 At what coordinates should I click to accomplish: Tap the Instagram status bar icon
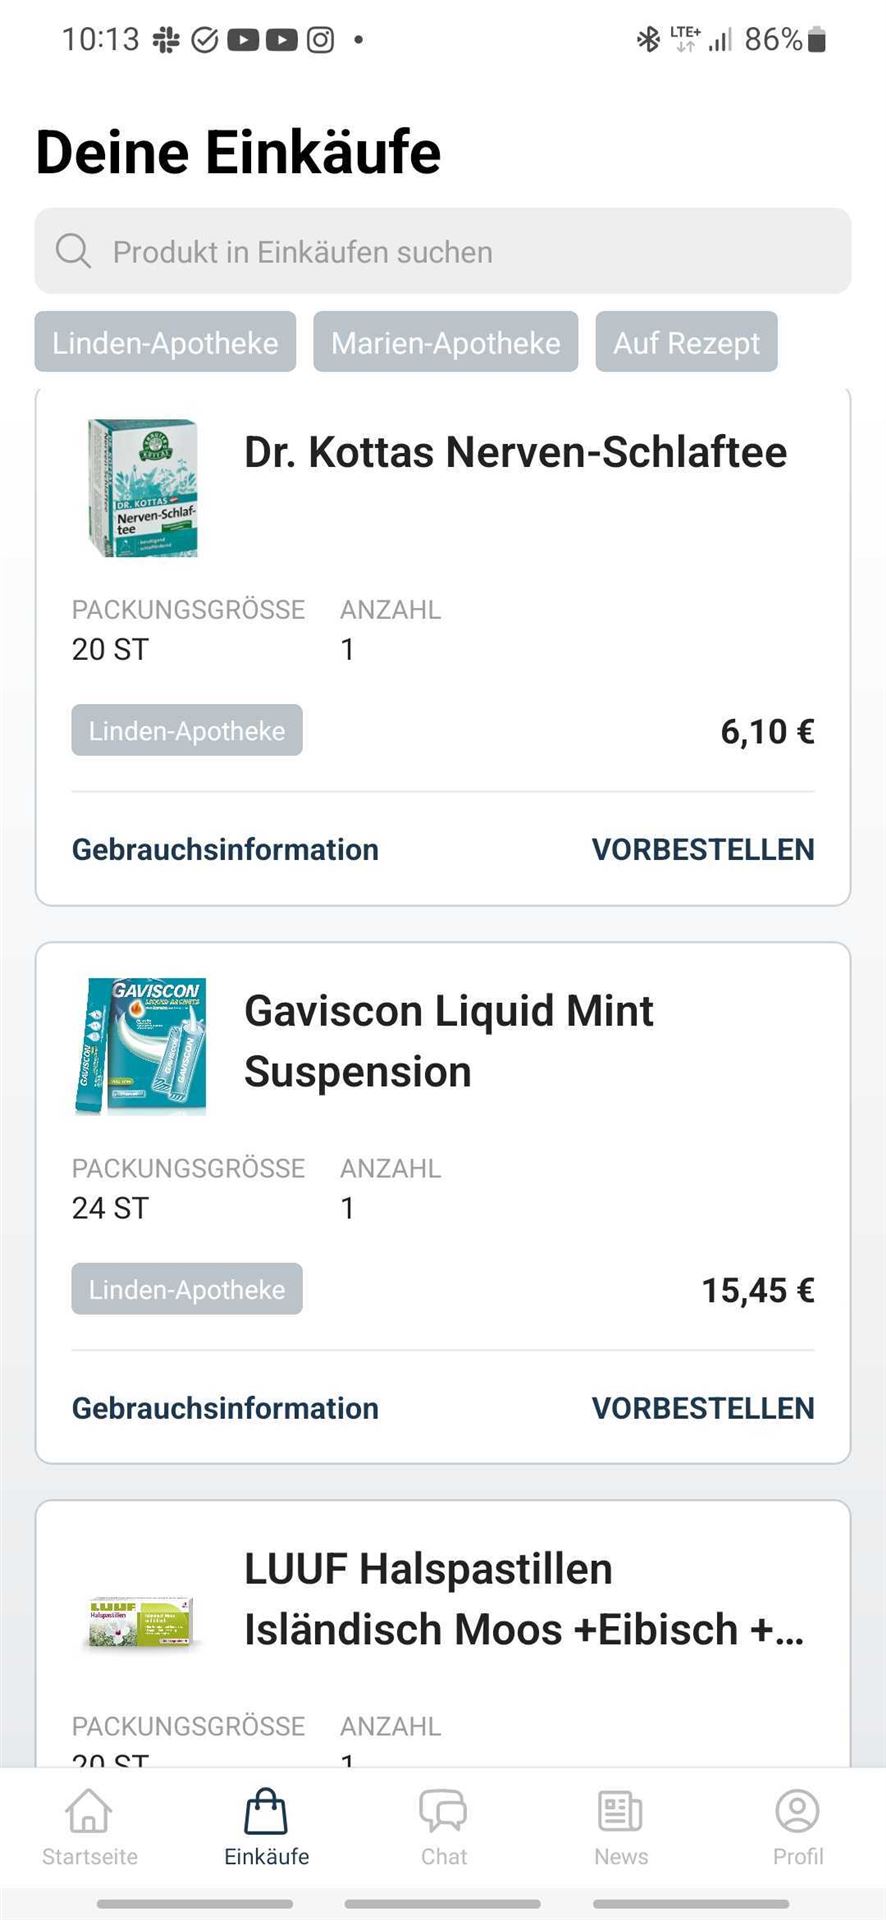coord(320,40)
